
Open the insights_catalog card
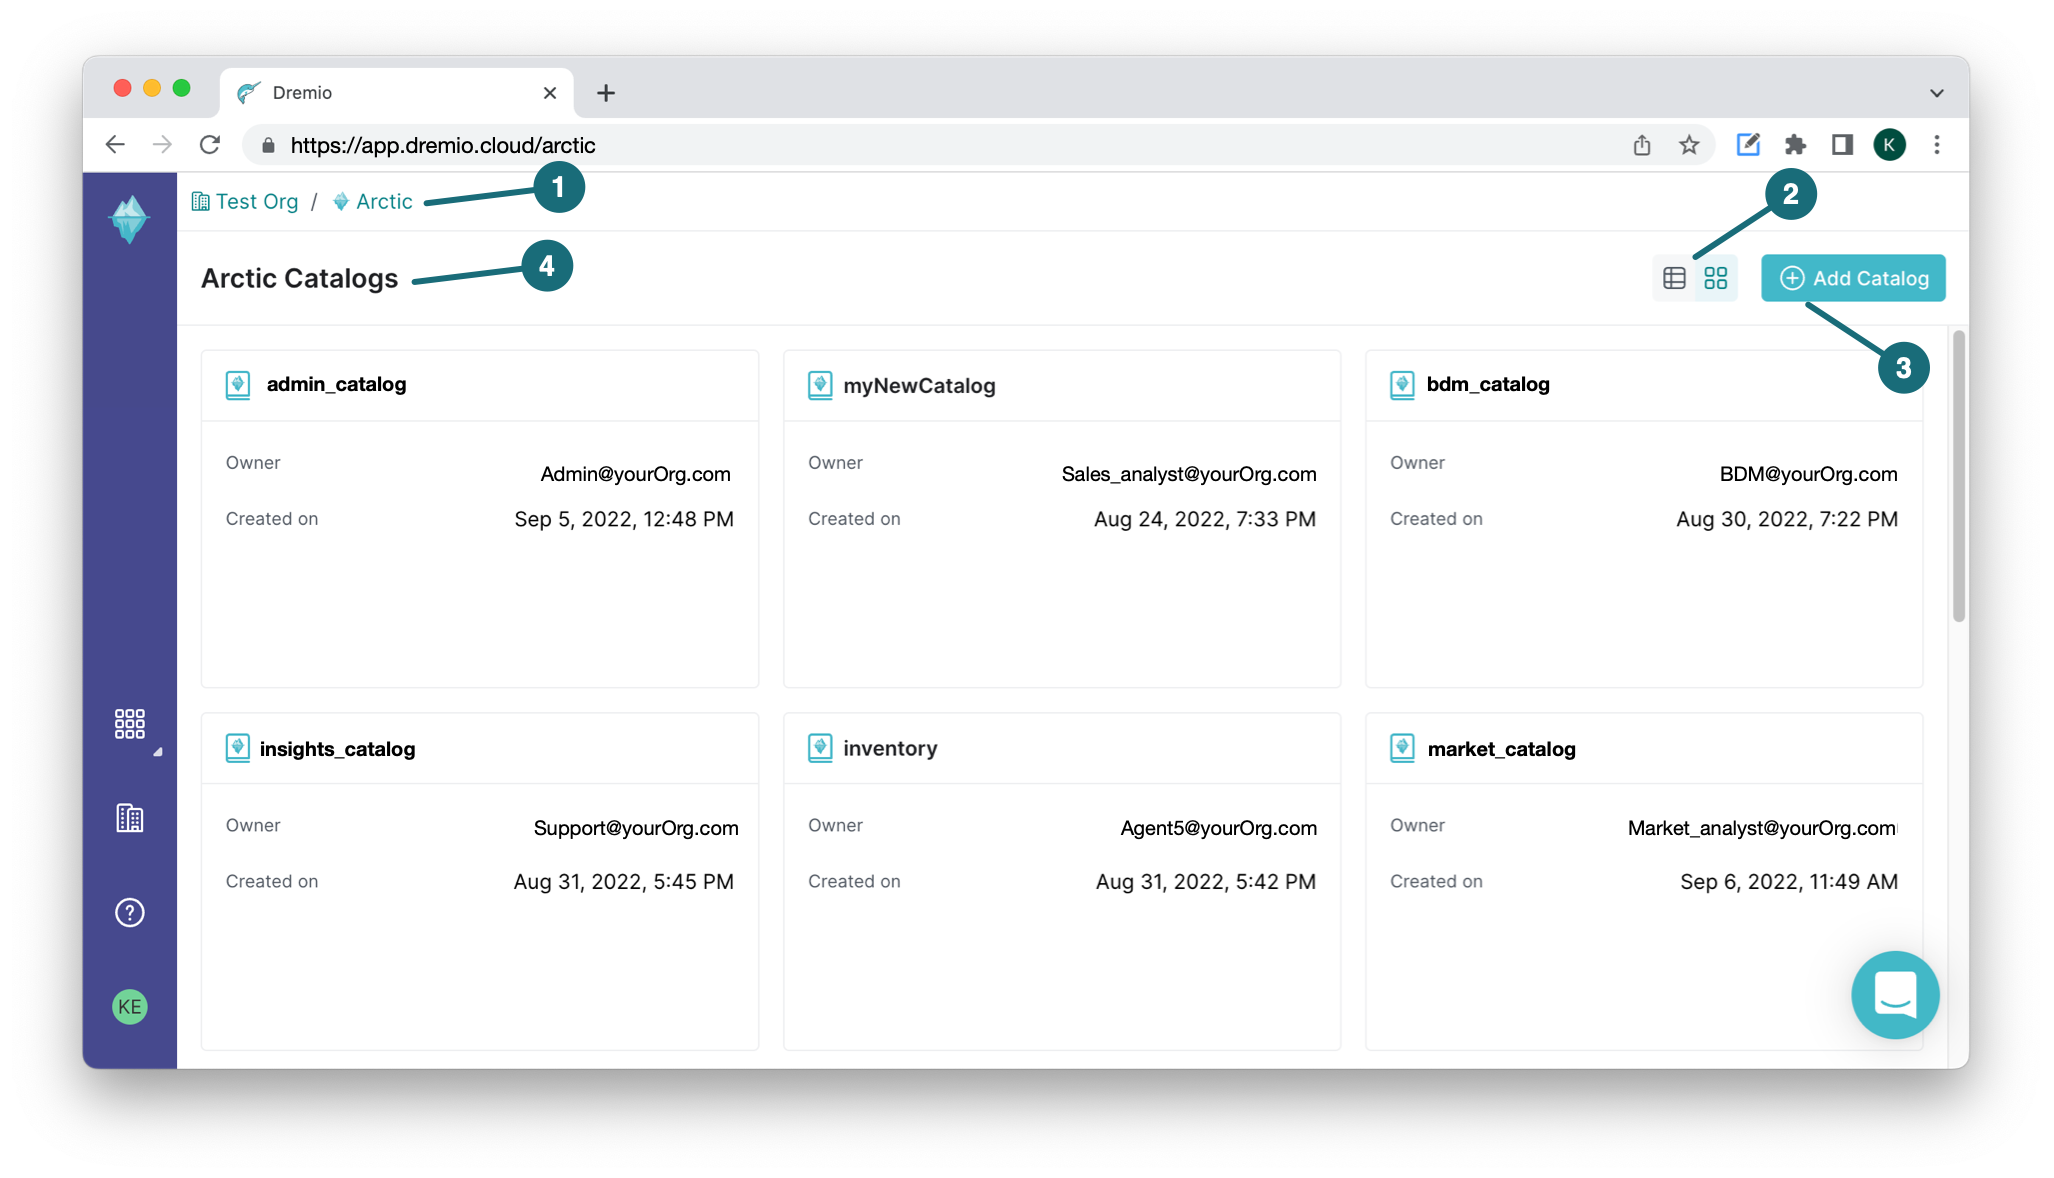337,749
